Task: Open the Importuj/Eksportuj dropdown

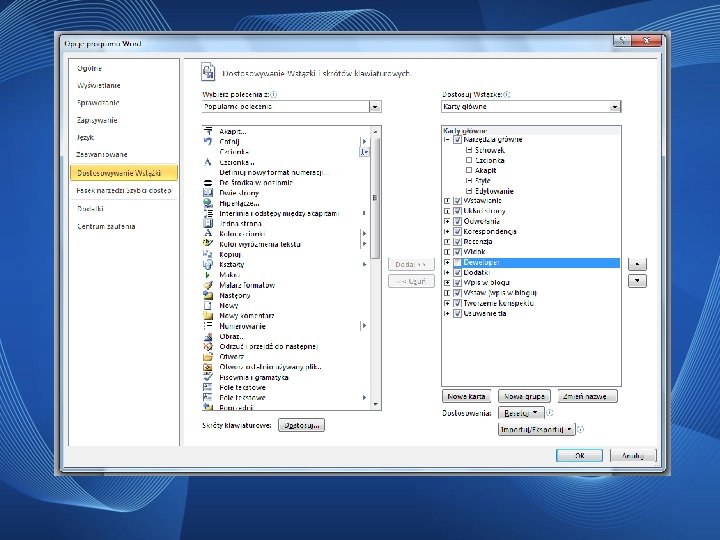Action: pos(536,429)
